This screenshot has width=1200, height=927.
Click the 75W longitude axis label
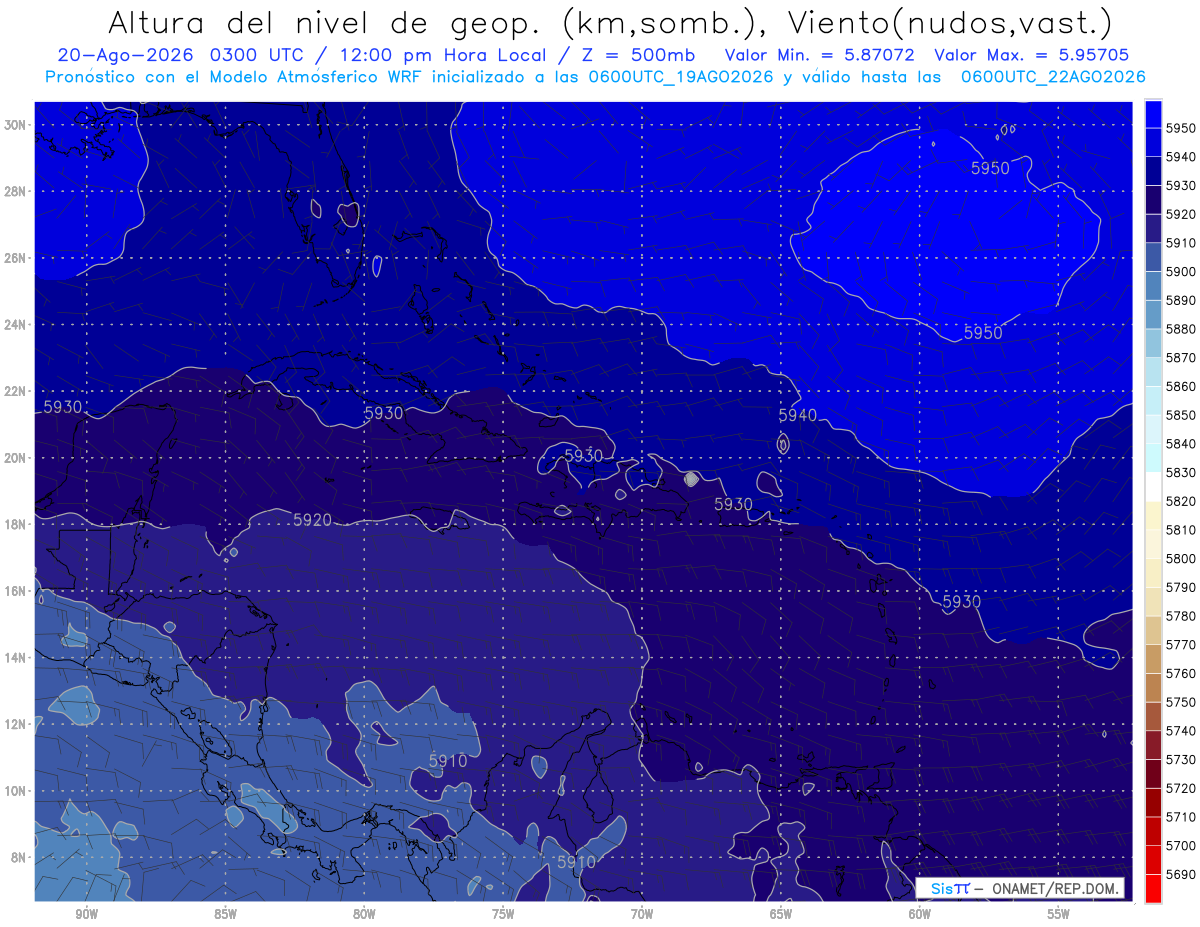(x=503, y=914)
